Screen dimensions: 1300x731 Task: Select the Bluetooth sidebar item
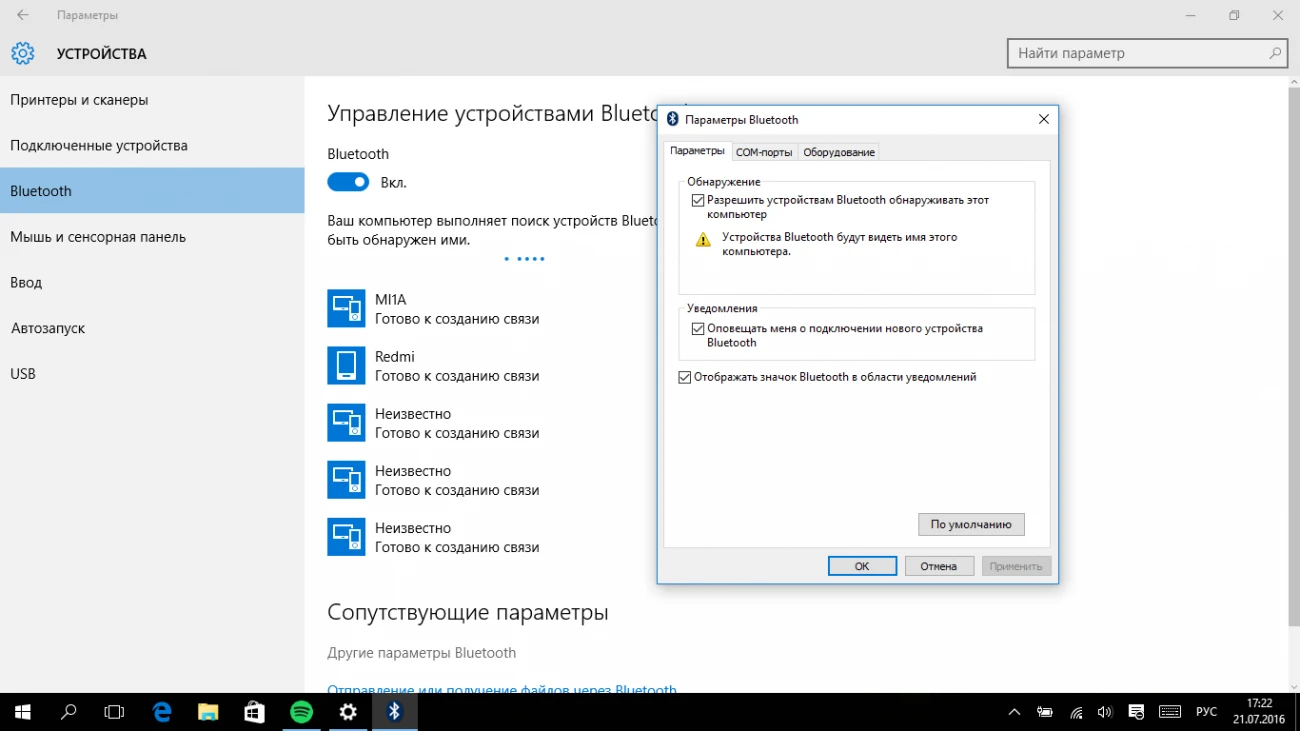(152, 191)
